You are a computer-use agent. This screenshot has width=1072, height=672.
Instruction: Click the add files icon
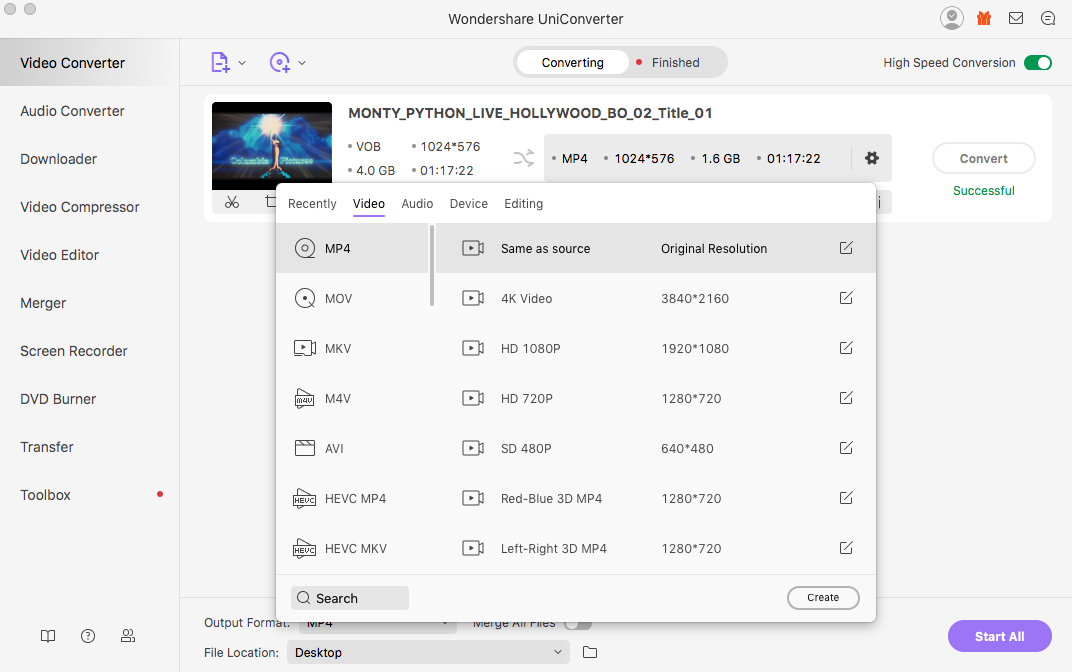[220, 63]
